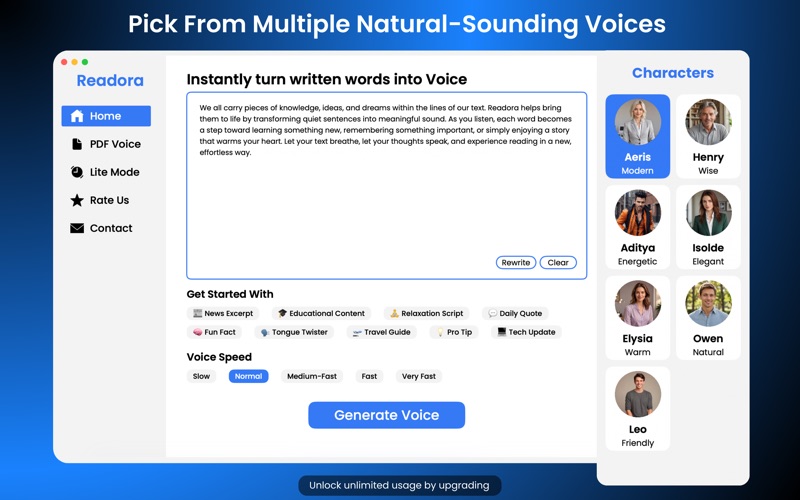Click Unlock unlimited usage by upgrading

(399, 485)
